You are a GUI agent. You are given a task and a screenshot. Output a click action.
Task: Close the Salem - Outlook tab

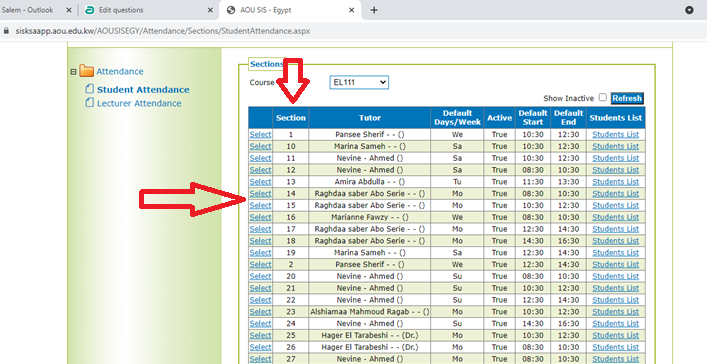(69, 10)
